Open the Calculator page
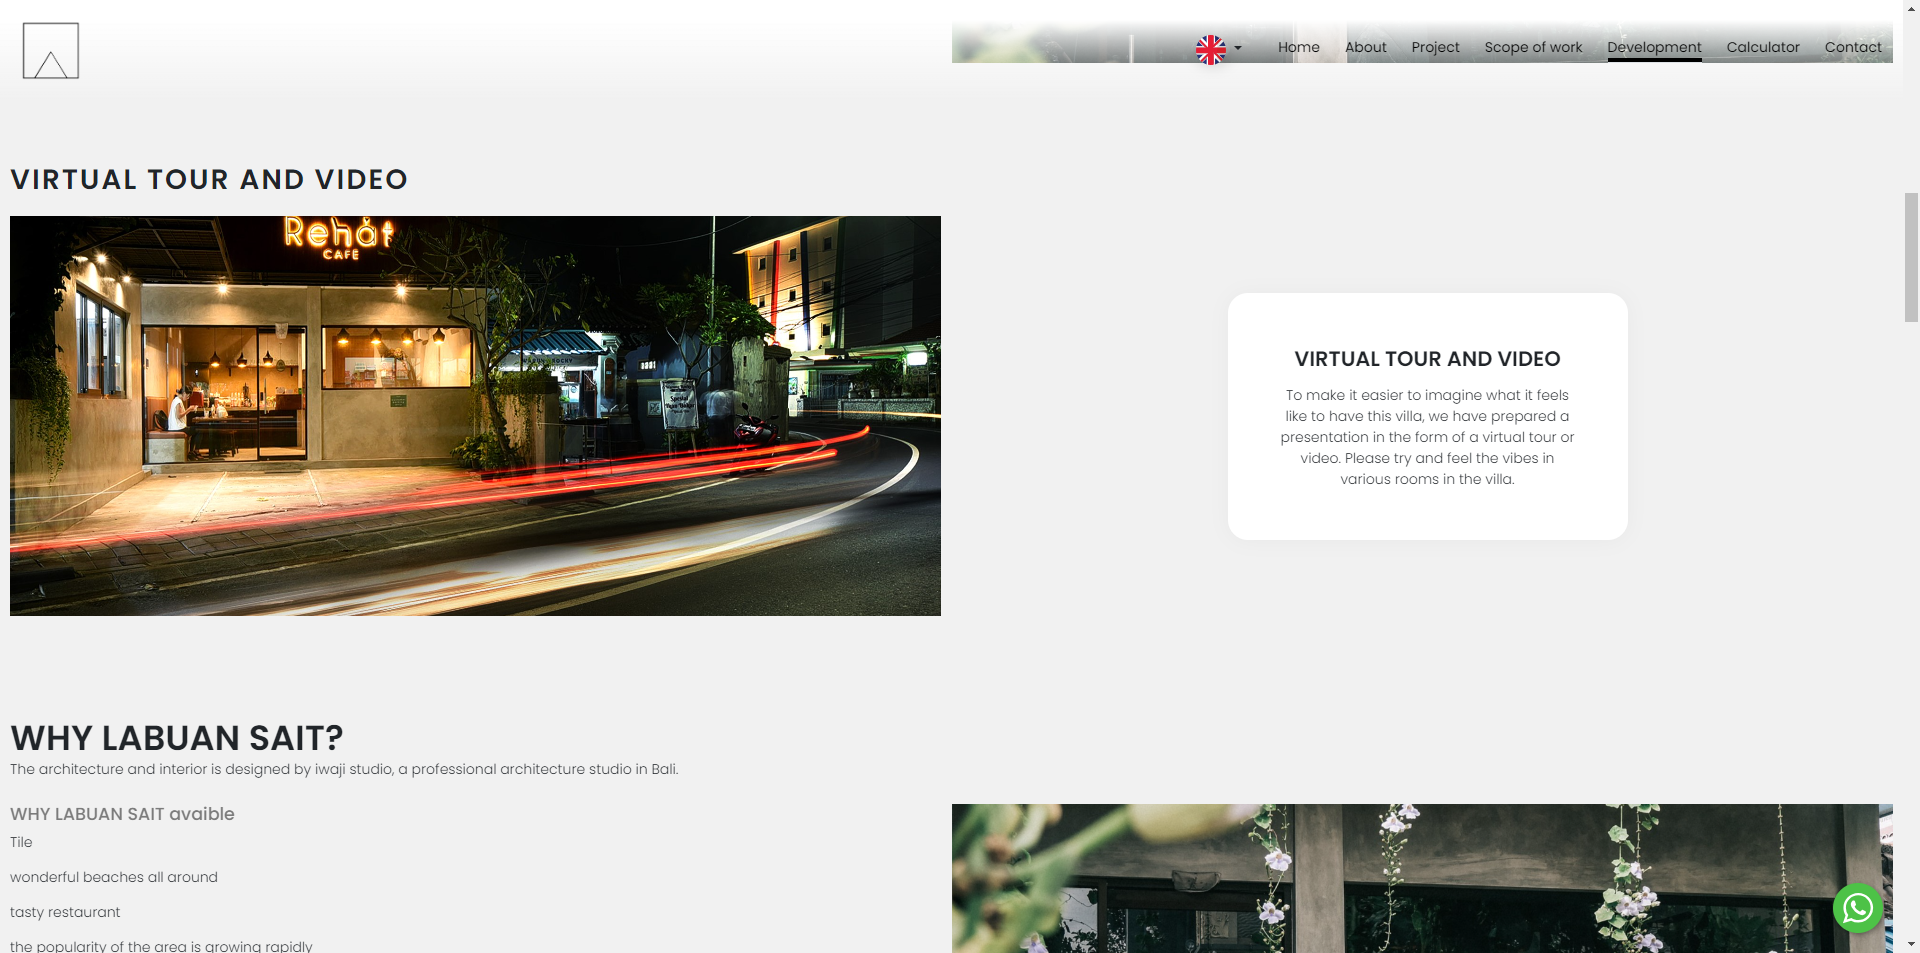The width and height of the screenshot is (1920, 953). click(1762, 47)
